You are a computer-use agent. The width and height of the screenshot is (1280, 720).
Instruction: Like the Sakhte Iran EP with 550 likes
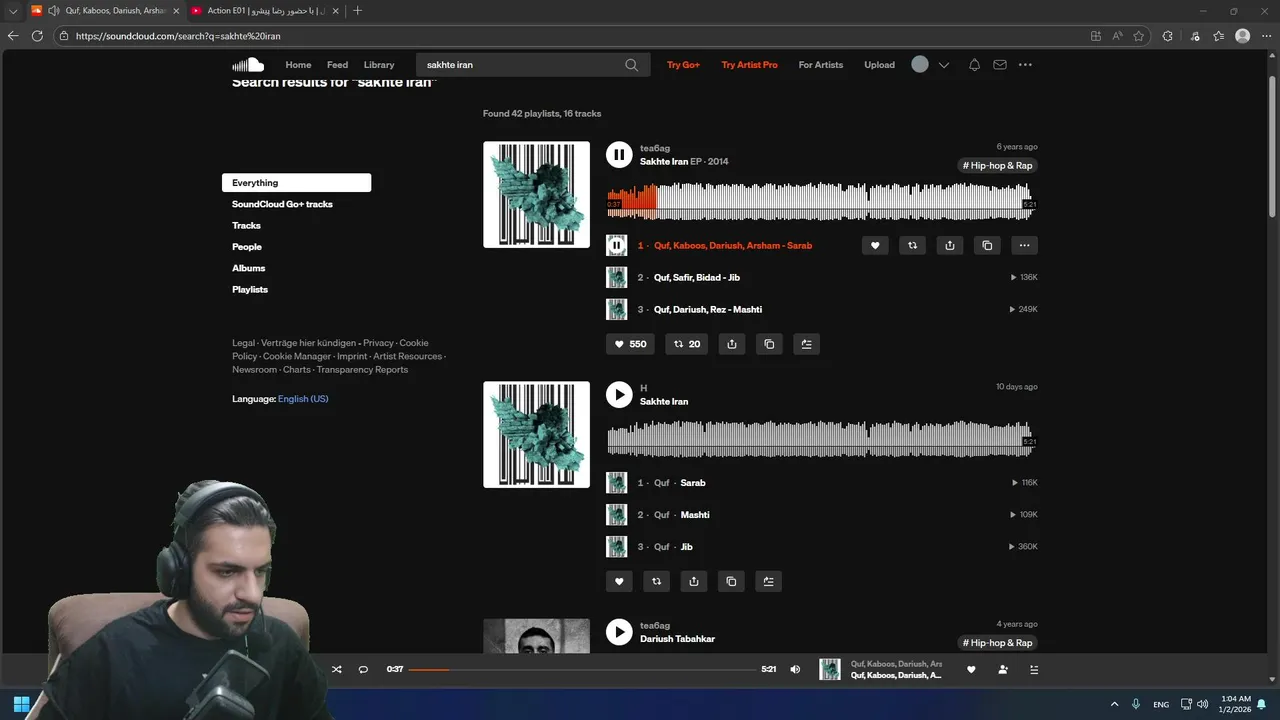[631, 344]
